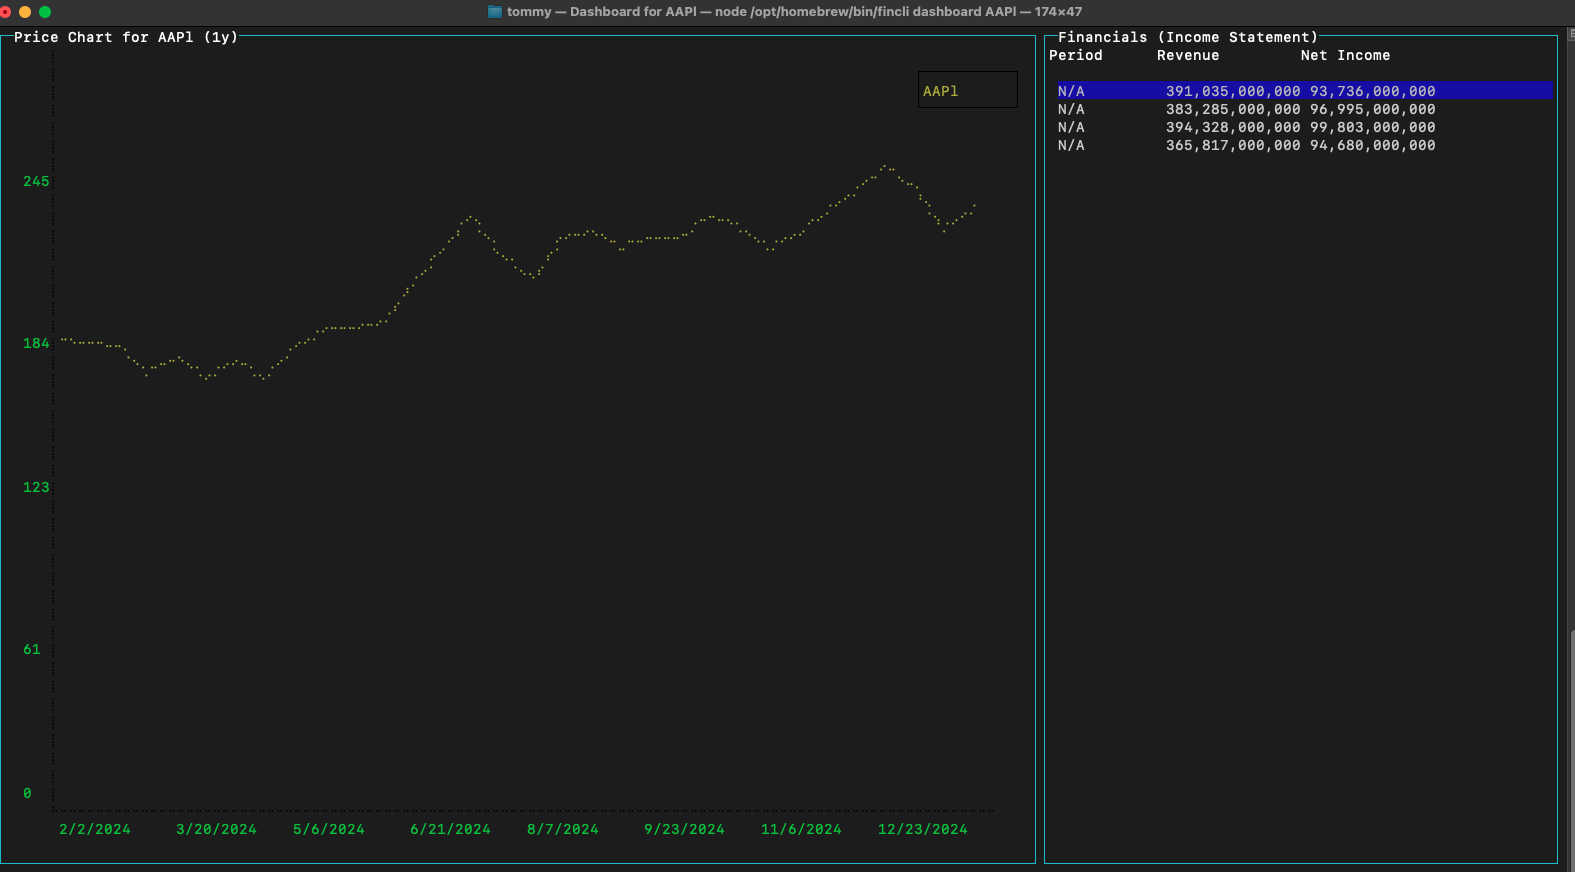Viewport: 1575px width, 872px height.
Task: Click the 61 y-axis label
Action: [x=32, y=649]
